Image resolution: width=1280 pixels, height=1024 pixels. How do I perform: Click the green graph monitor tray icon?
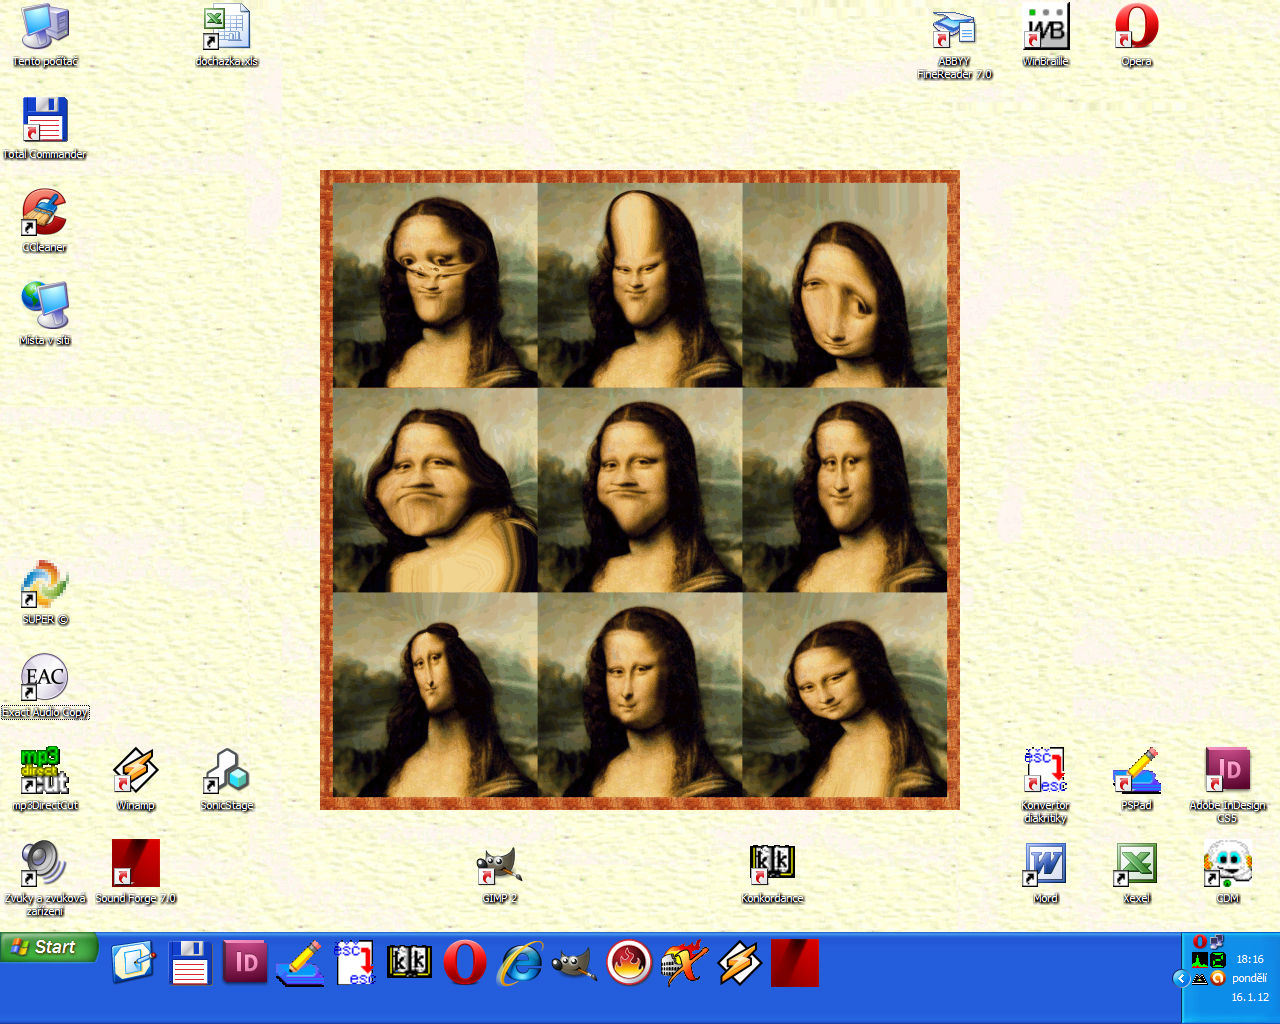click(x=1200, y=960)
